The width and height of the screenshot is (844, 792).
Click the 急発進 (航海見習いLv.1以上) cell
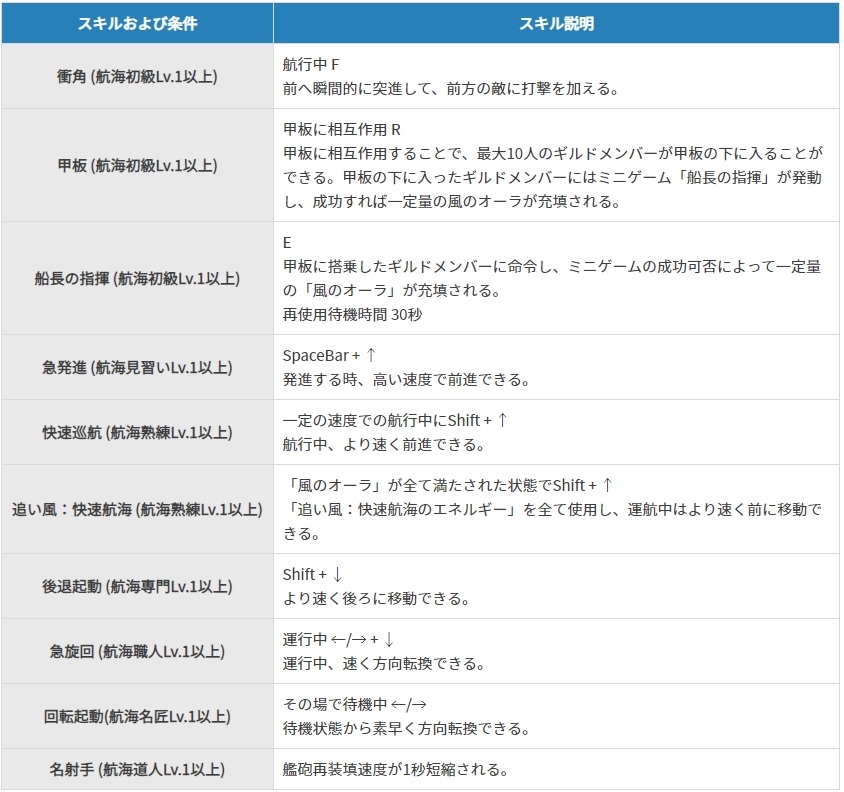(x=137, y=367)
